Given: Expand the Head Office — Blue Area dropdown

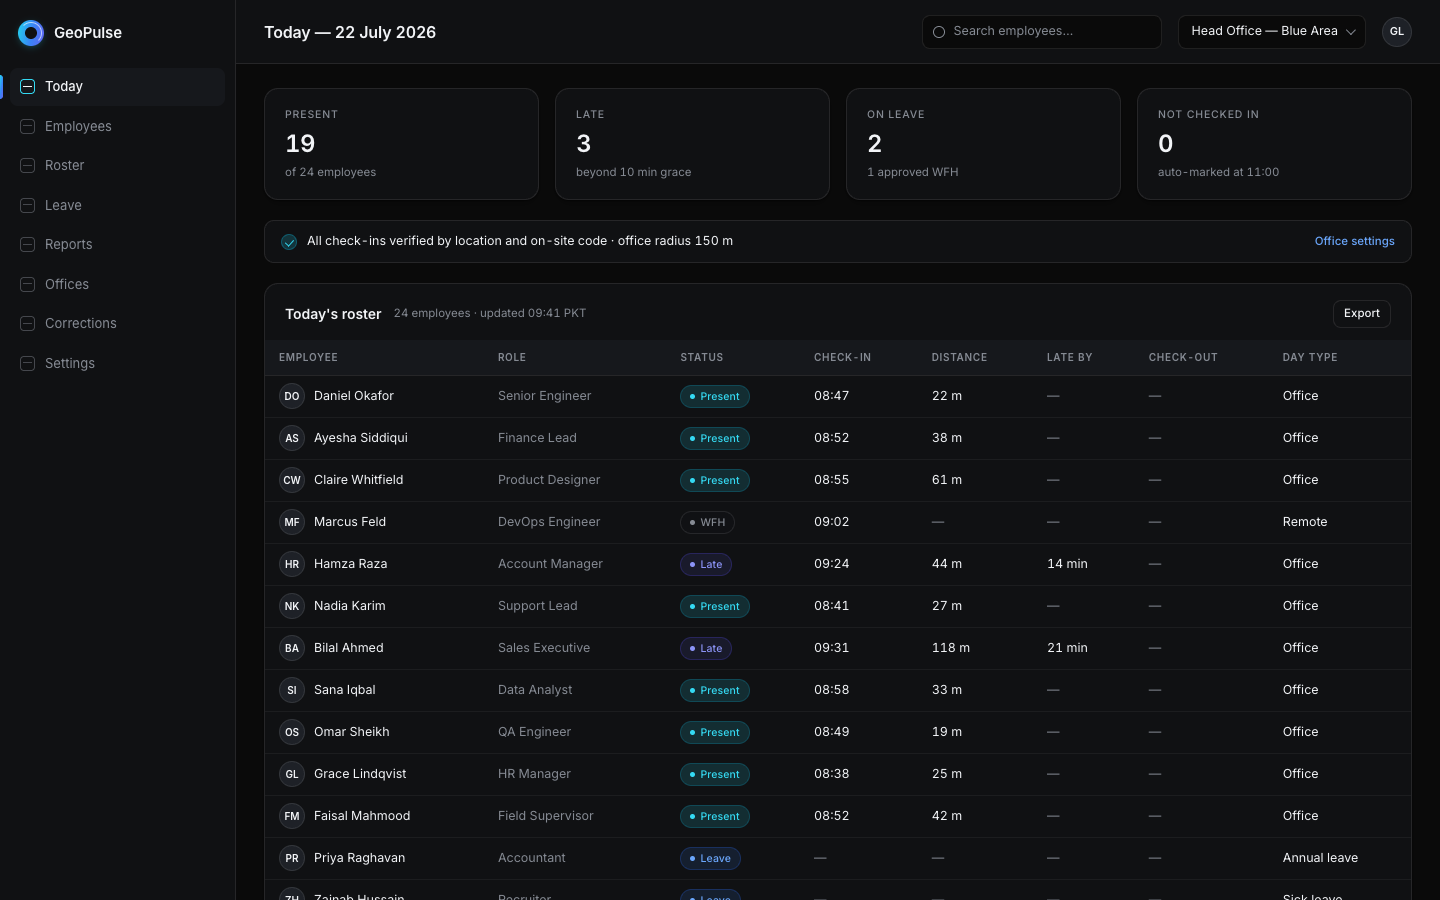Looking at the screenshot, I should tap(1271, 32).
